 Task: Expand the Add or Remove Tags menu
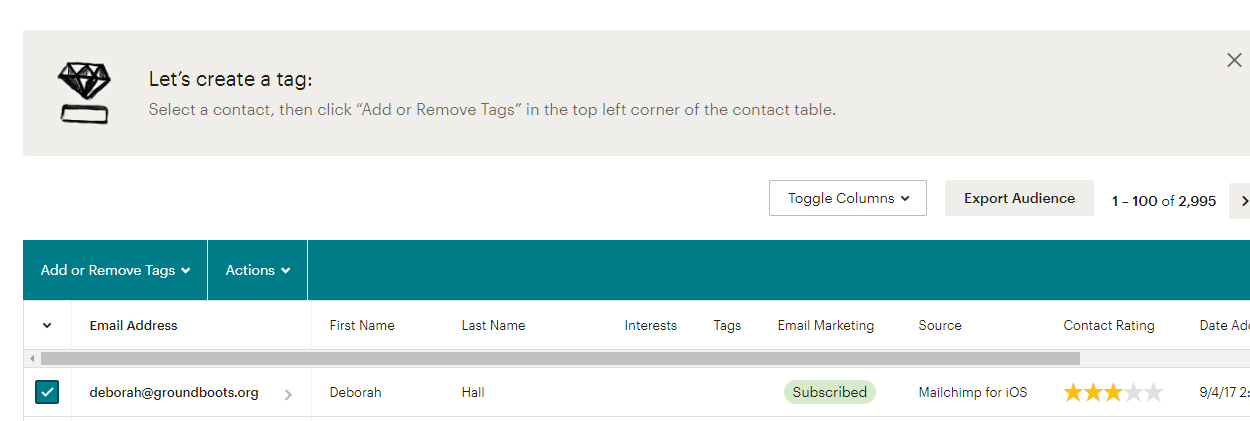pos(115,270)
